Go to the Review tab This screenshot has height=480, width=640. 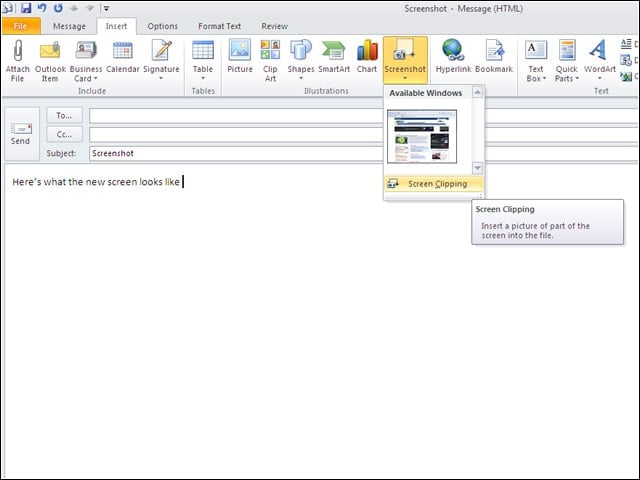(x=274, y=26)
